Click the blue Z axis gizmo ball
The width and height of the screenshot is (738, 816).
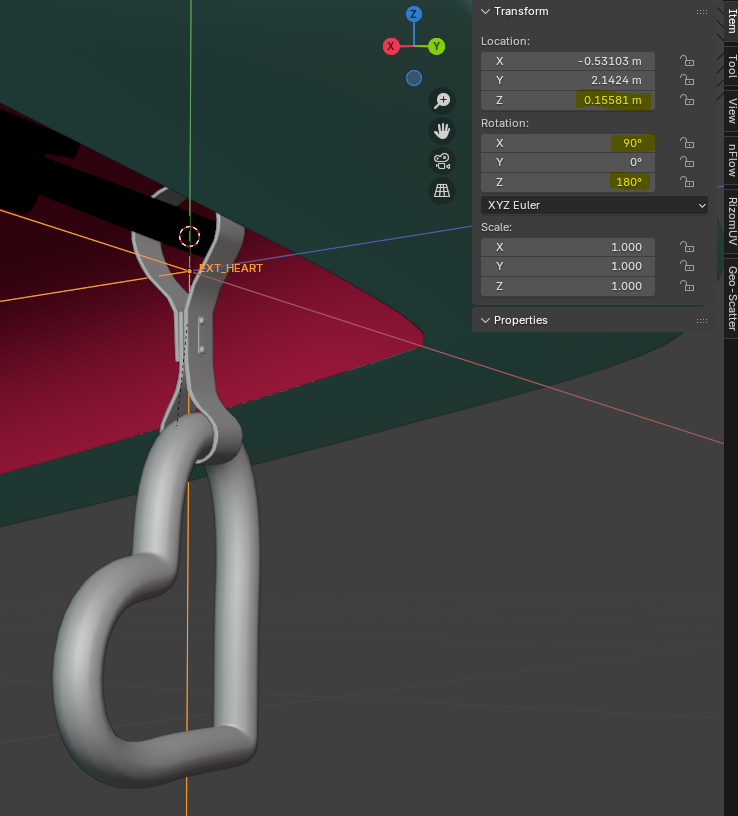coord(413,14)
